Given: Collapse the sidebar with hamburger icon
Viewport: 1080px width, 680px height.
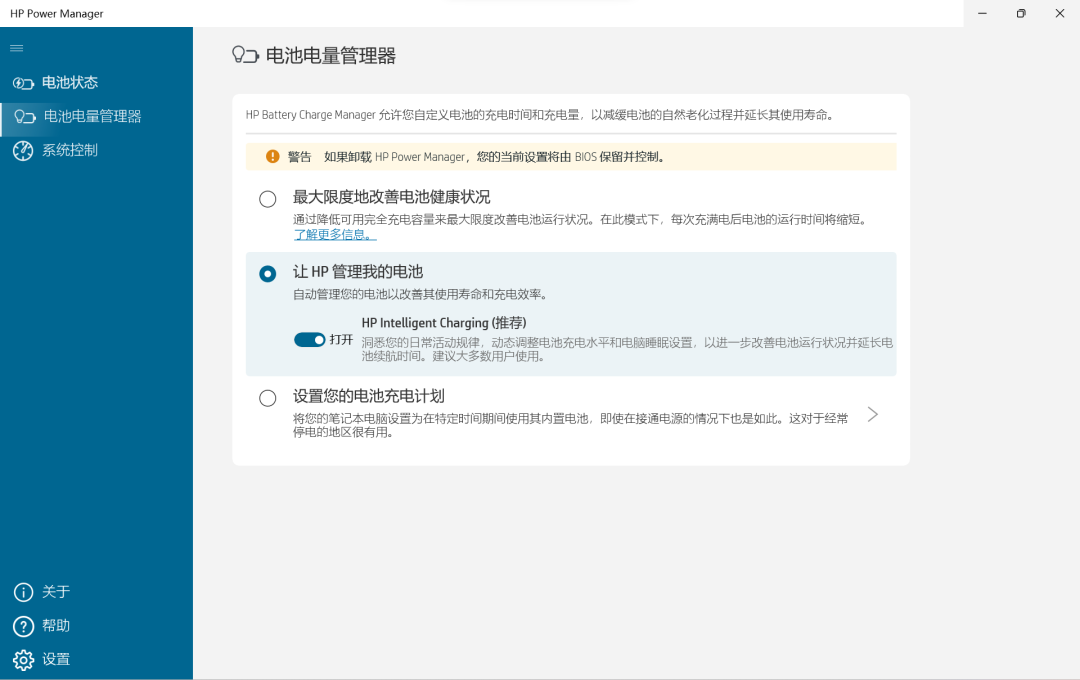Looking at the screenshot, I should point(17,48).
